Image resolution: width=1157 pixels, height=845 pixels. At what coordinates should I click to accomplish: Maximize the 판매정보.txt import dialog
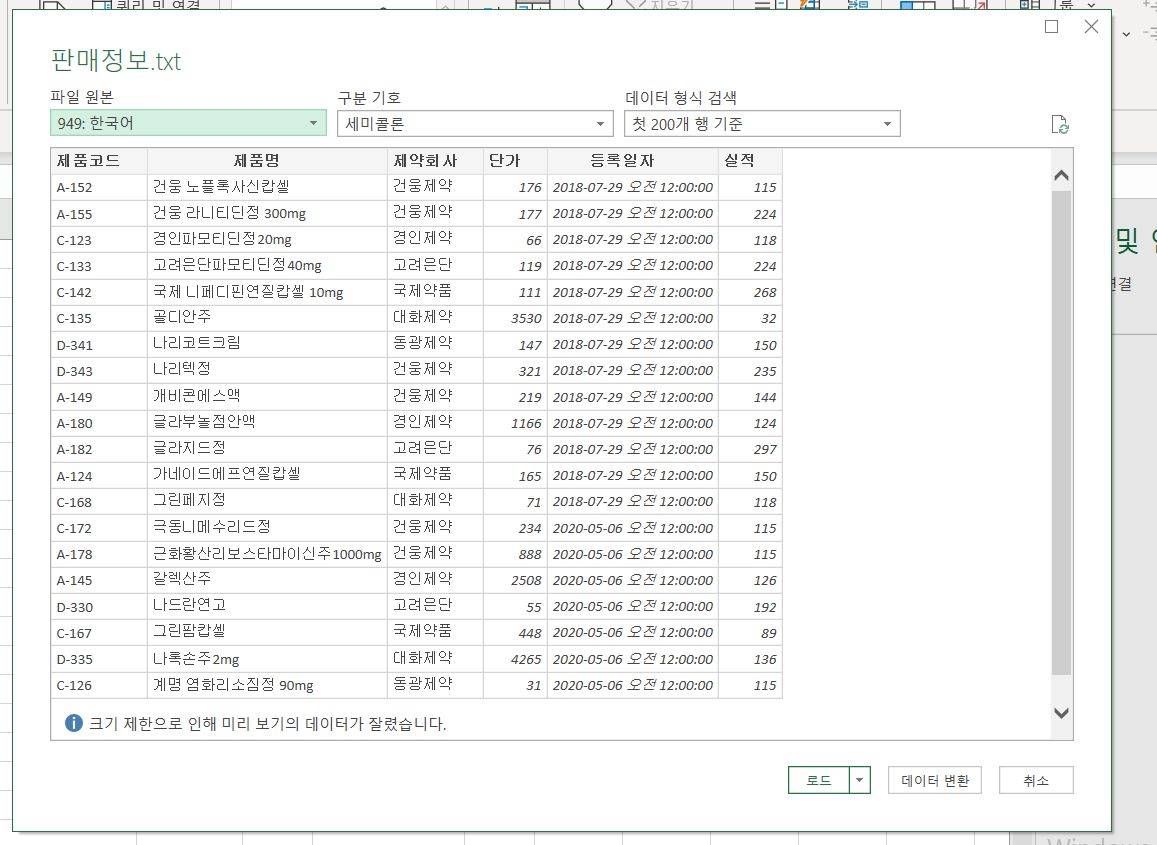click(x=1051, y=27)
